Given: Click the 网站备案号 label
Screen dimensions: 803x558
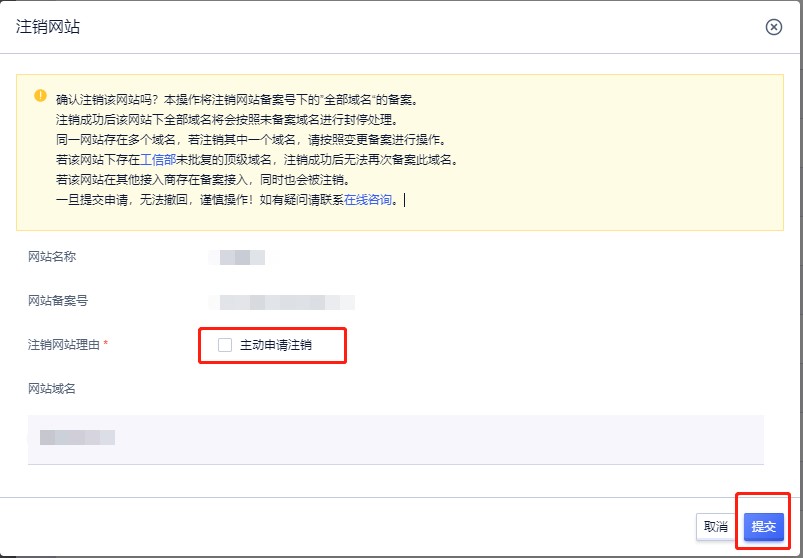Looking at the screenshot, I should (58, 301).
